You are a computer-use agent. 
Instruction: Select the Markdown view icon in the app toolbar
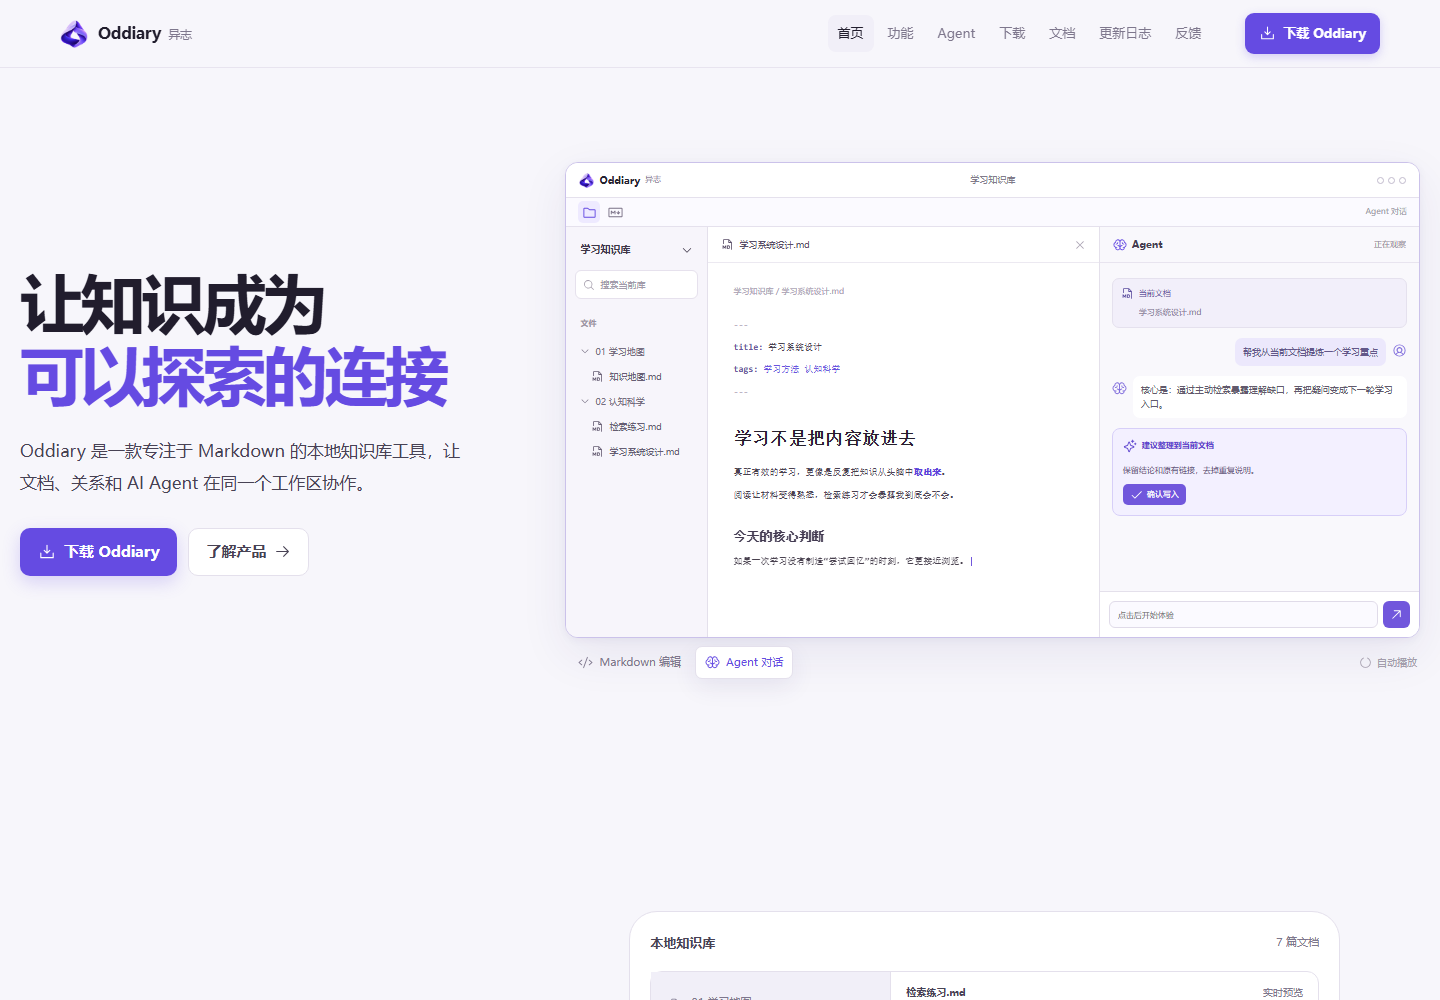pyautogui.click(x=615, y=212)
